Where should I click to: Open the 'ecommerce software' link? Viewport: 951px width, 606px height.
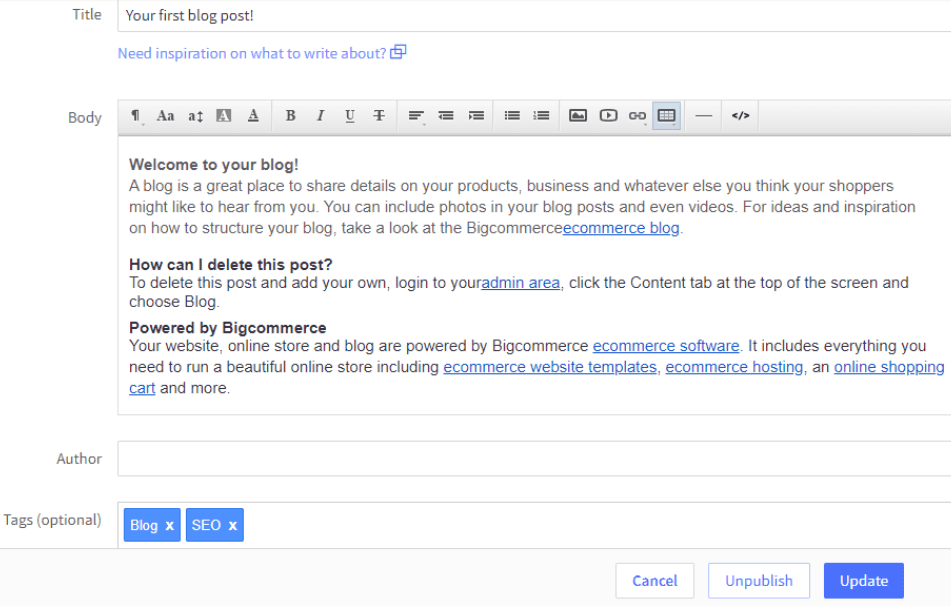point(666,346)
